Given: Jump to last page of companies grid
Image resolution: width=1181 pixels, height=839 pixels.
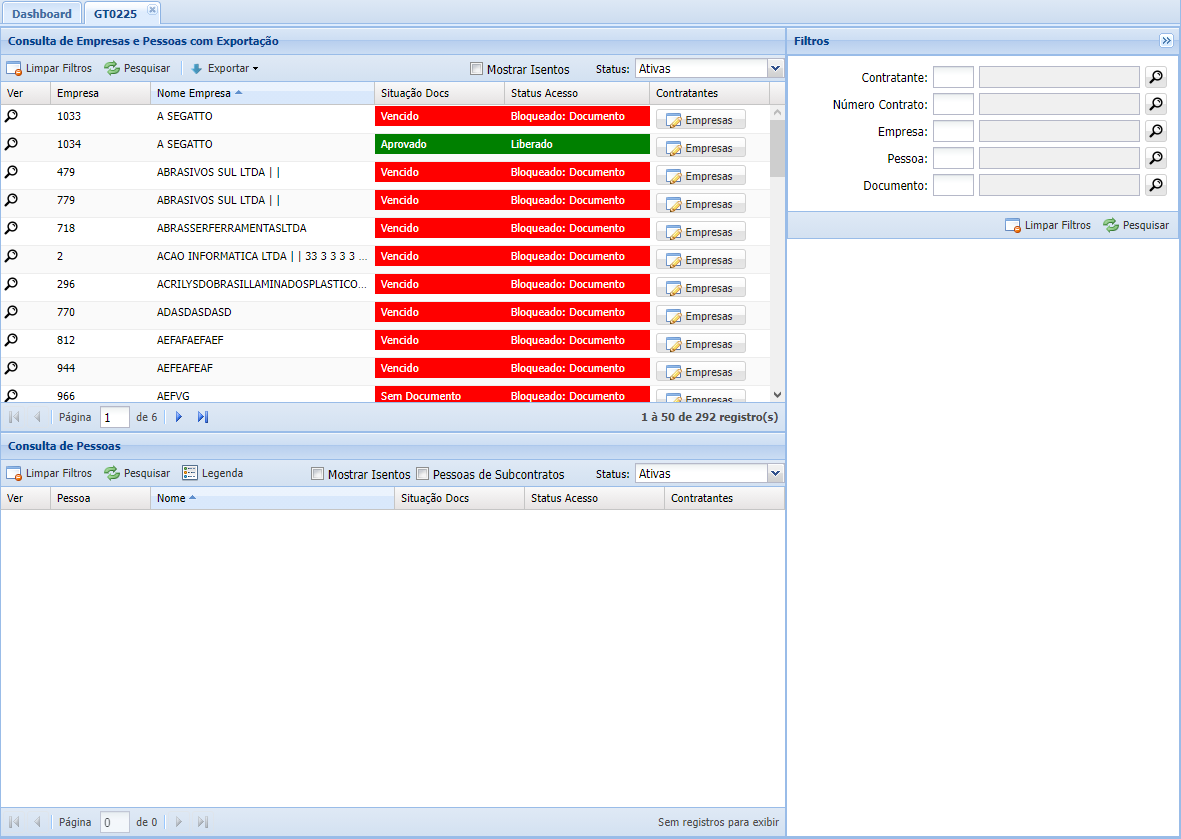Looking at the screenshot, I should click(x=203, y=416).
